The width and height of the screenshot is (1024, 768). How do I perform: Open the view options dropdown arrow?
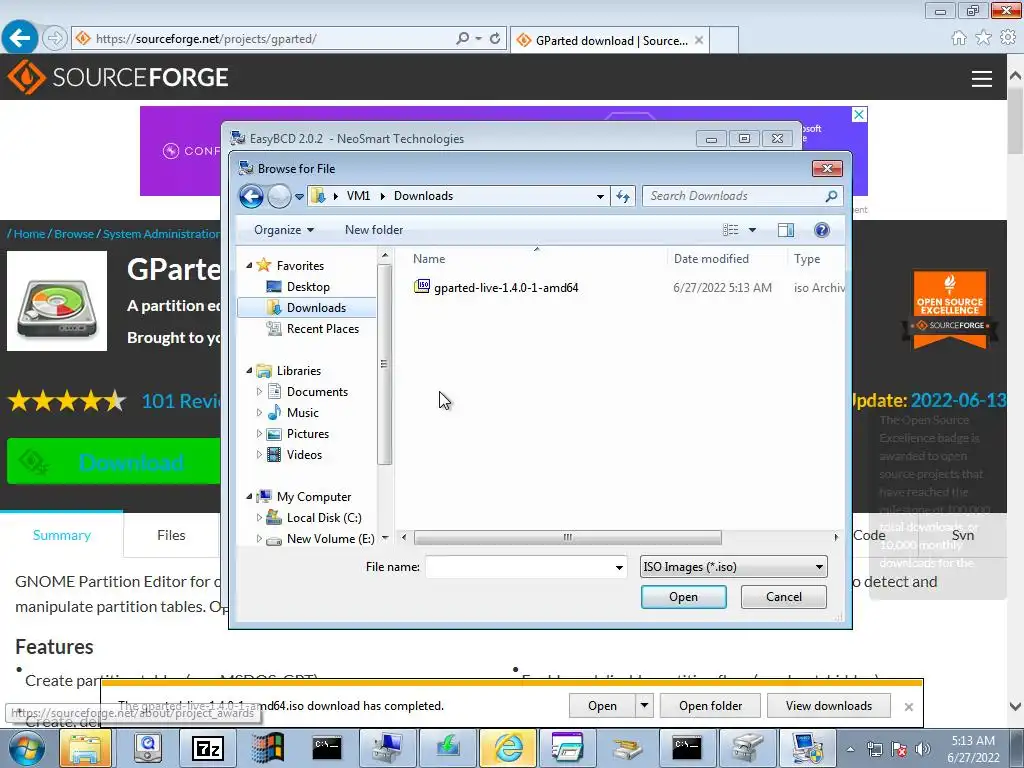click(752, 230)
